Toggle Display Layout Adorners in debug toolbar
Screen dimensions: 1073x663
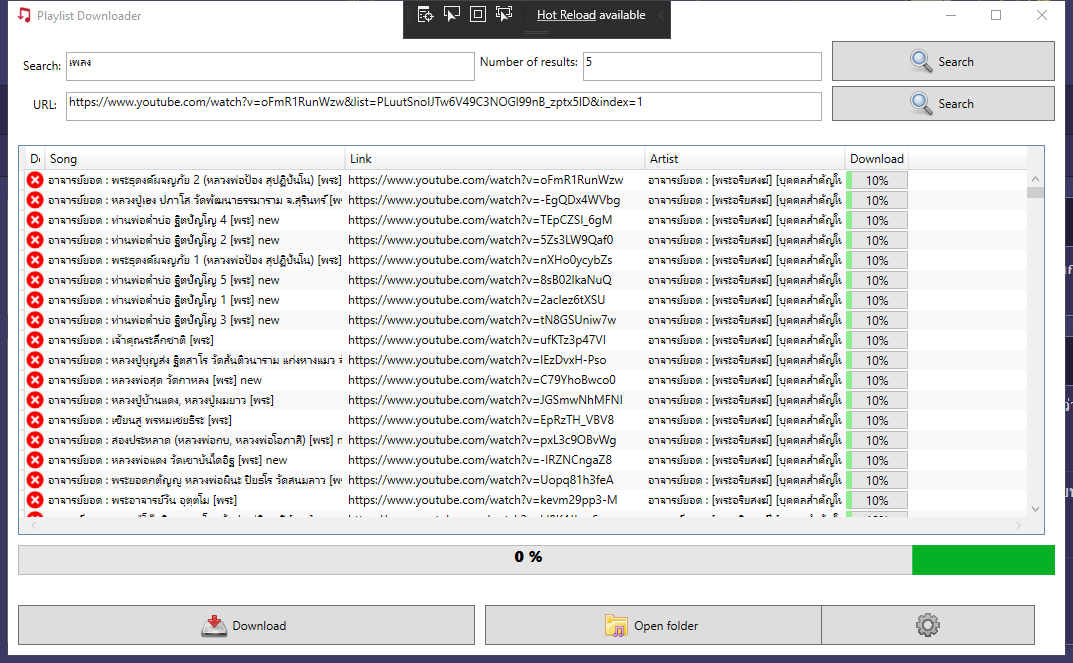478,14
